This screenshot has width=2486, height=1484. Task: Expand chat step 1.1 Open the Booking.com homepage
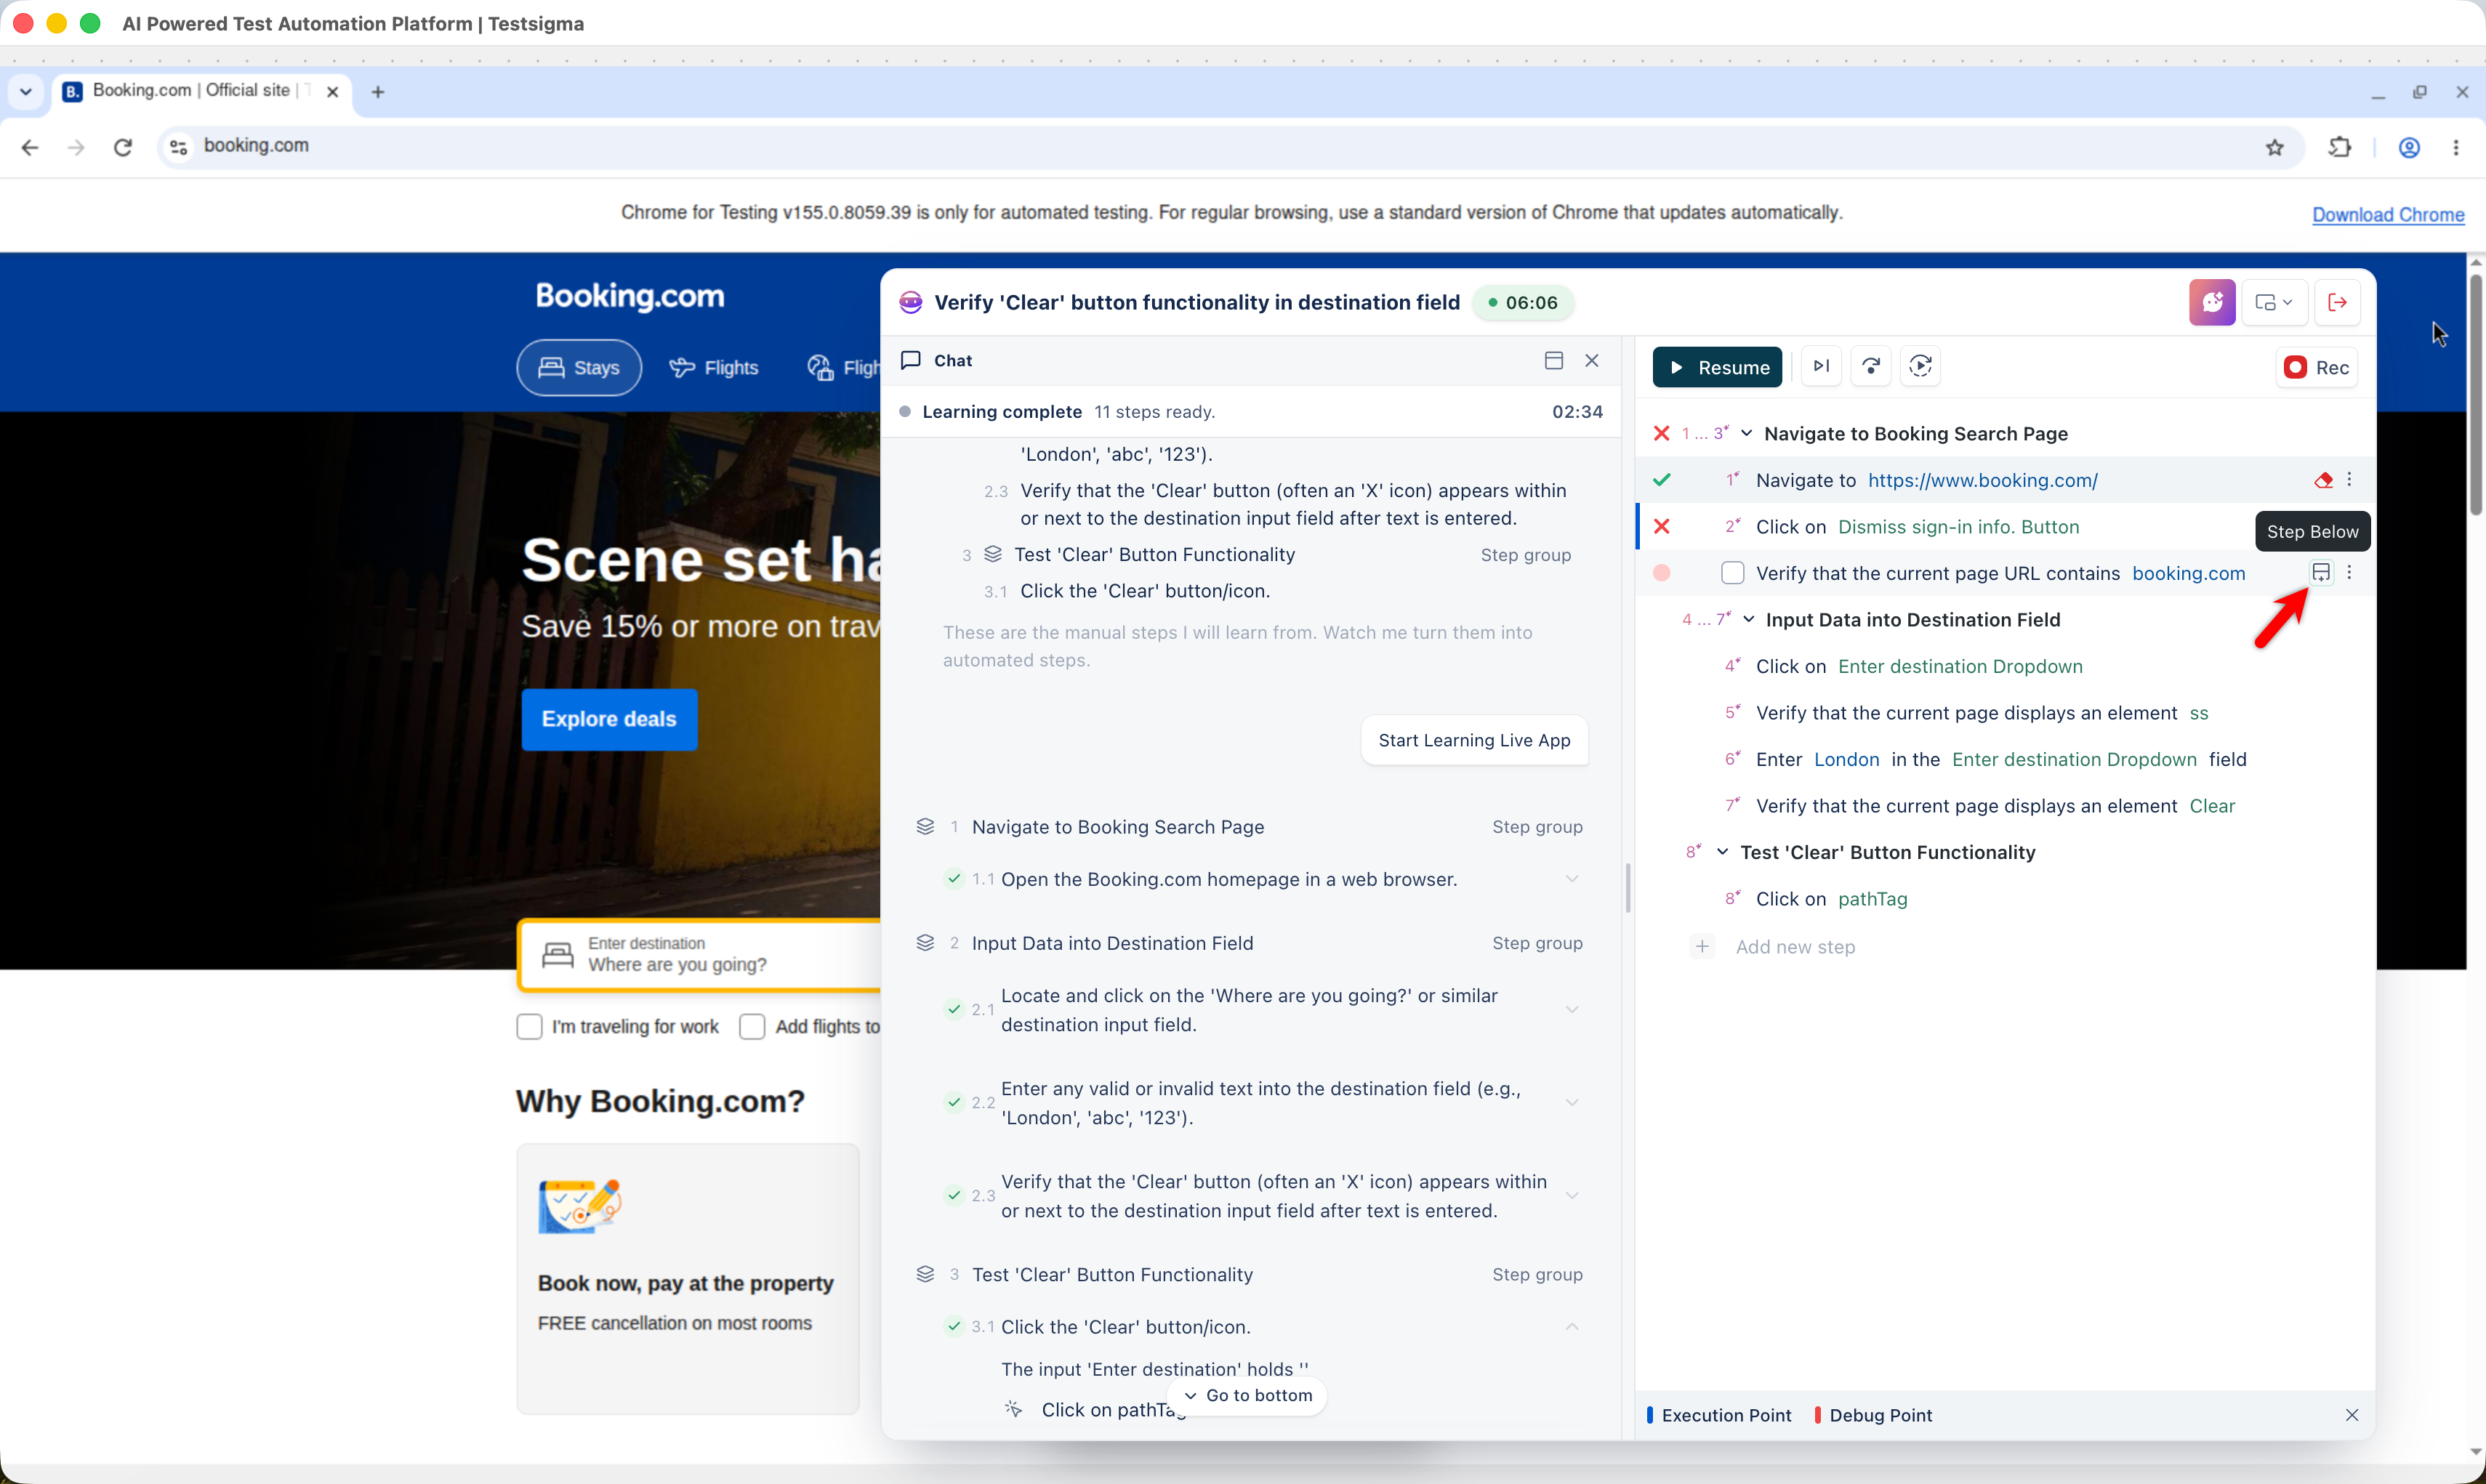pyautogui.click(x=1572, y=879)
